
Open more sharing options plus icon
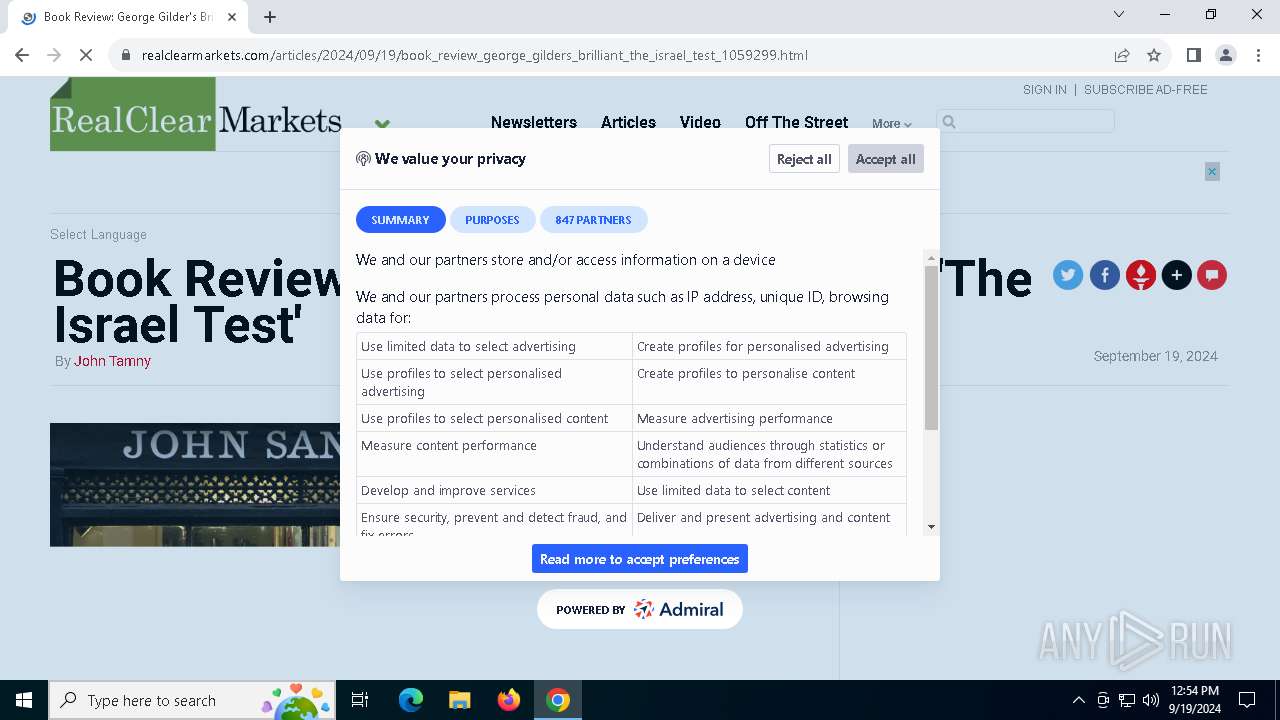tap(1177, 275)
